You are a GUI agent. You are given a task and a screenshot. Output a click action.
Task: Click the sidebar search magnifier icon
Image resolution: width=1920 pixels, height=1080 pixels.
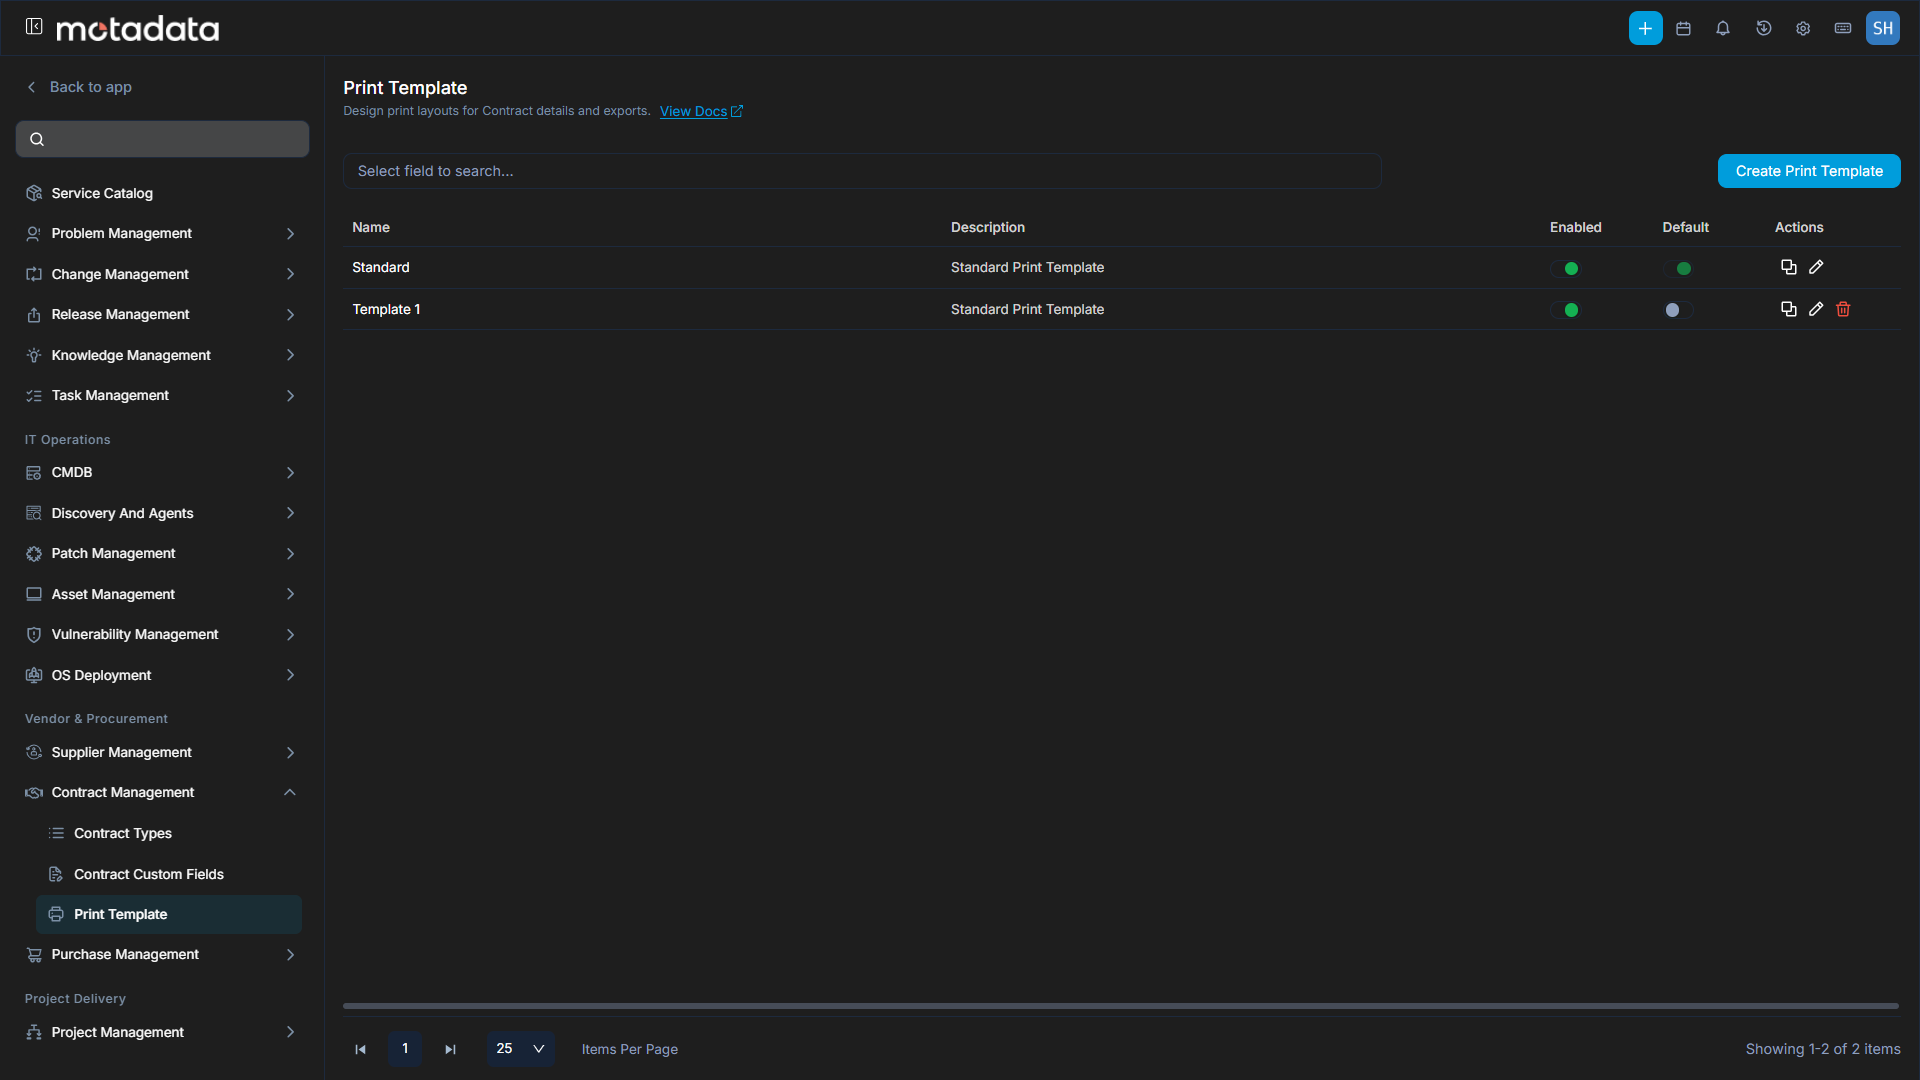pos(37,139)
